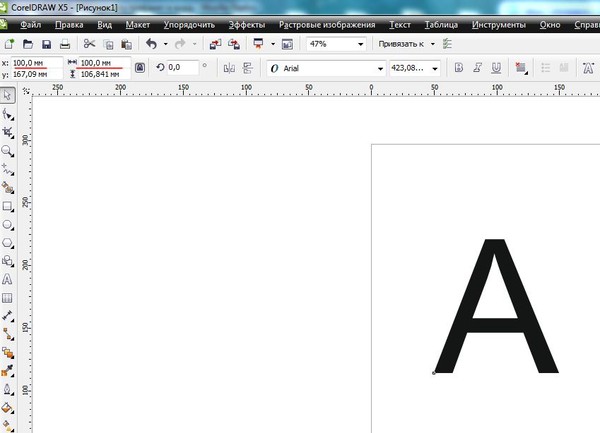The image size is (600, 433).
Task: Select the Fill tool
Action: (x=7, y=408)
